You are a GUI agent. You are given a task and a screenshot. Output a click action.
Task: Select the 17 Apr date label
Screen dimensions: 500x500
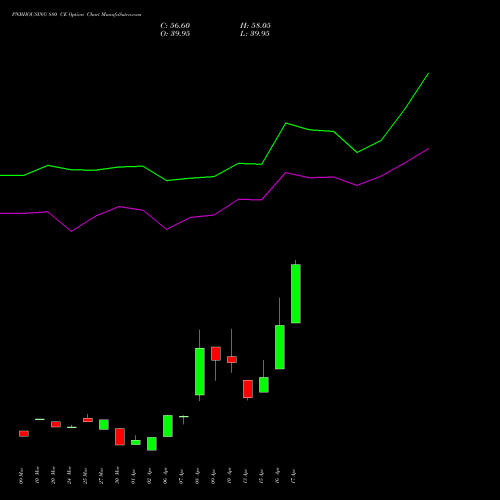point(293,476)
